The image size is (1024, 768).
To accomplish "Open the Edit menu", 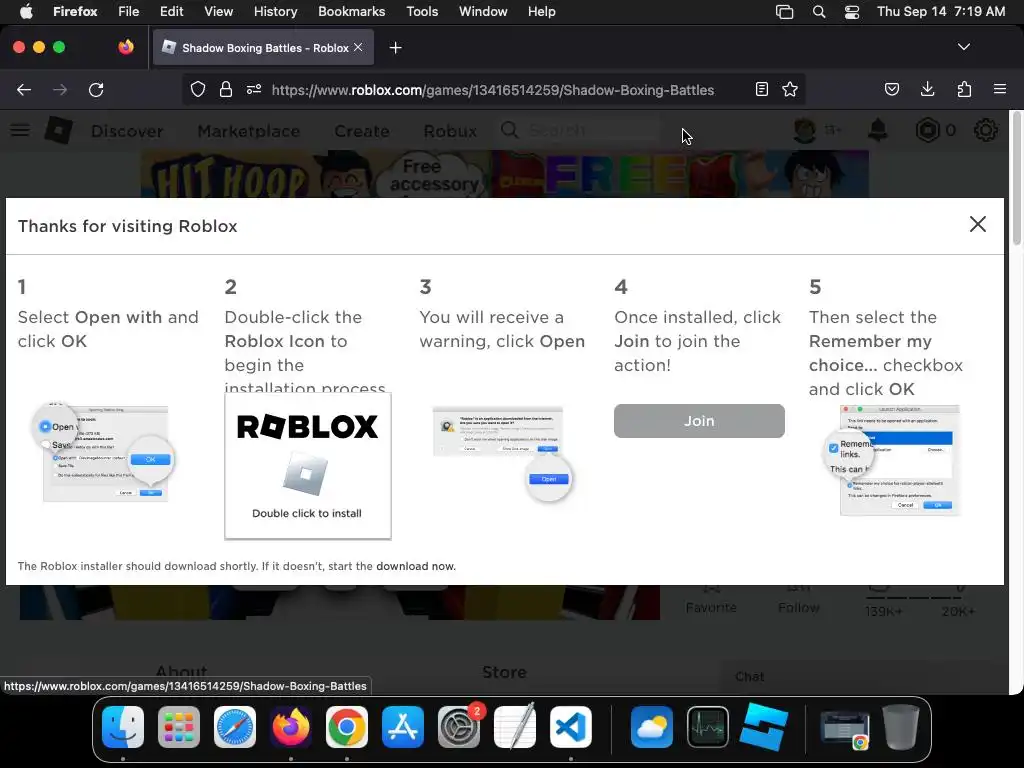I will (171, 11).
